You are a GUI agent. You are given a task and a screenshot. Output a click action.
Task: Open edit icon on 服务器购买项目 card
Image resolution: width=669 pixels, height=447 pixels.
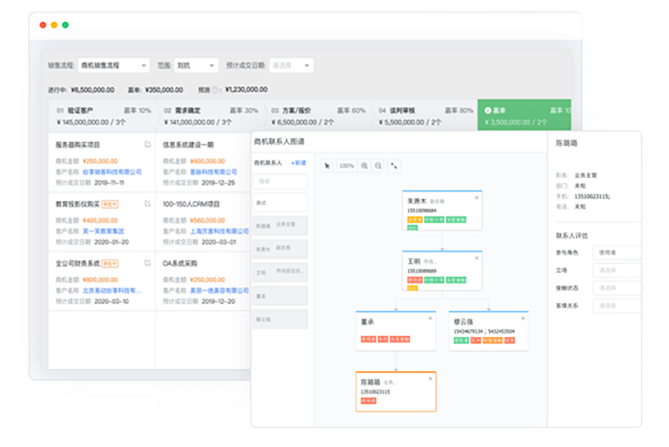(x=148, y=145)
